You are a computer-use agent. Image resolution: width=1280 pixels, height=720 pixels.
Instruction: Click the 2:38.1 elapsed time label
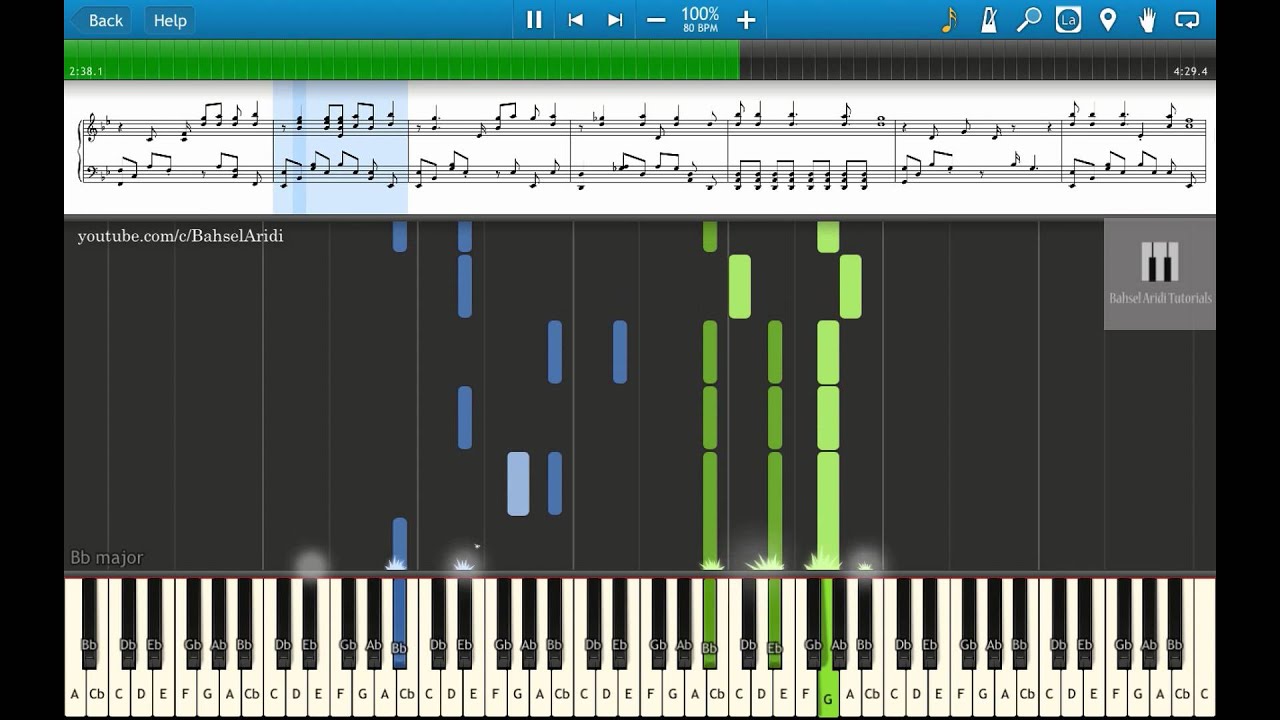pos(86,72)
